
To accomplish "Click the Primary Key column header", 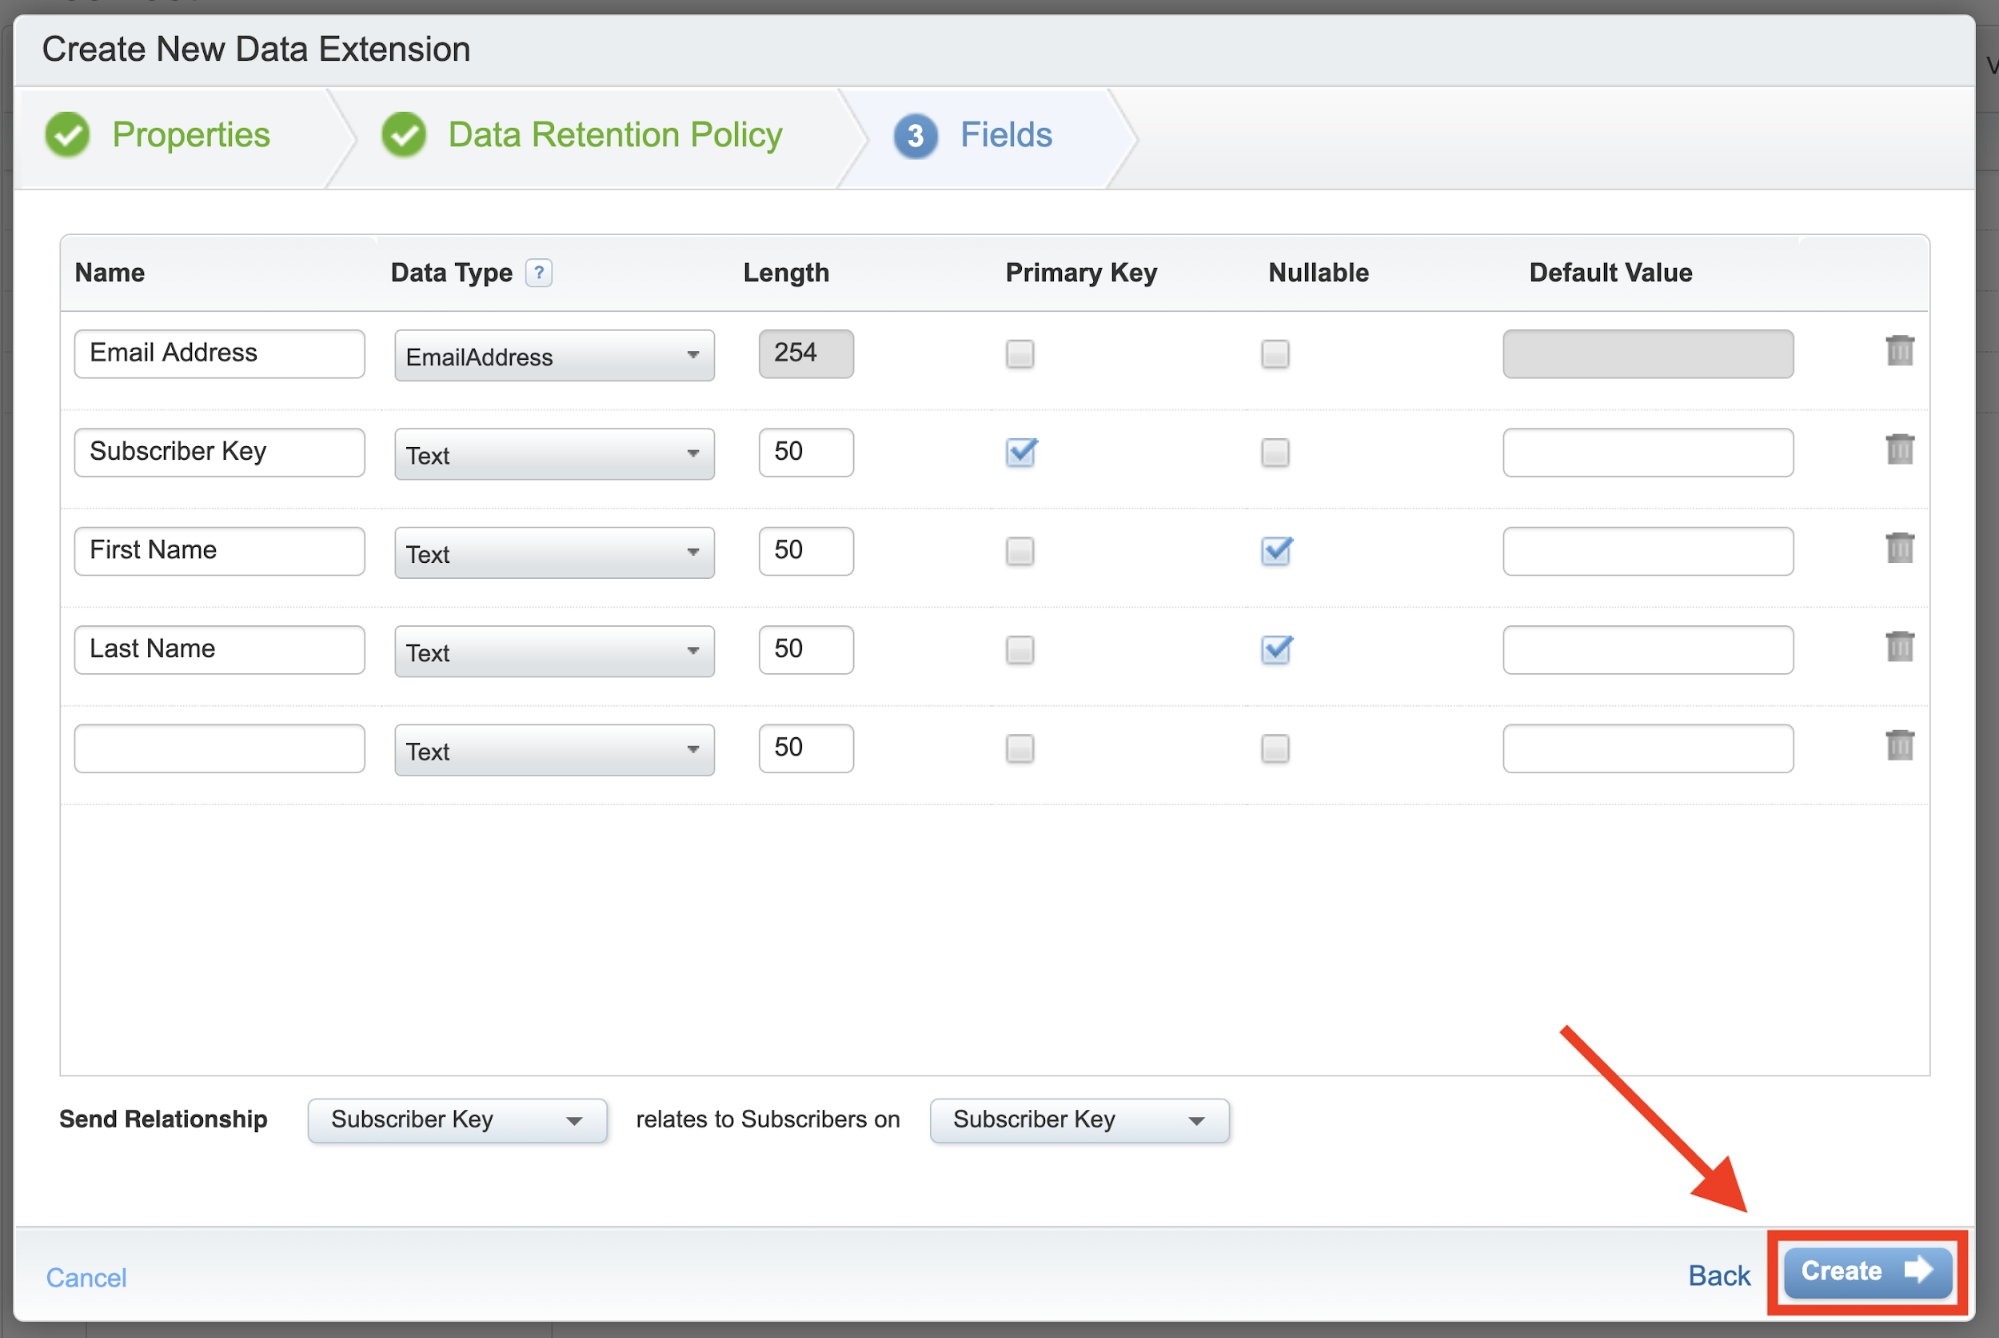I will (x=1081, y=273).
